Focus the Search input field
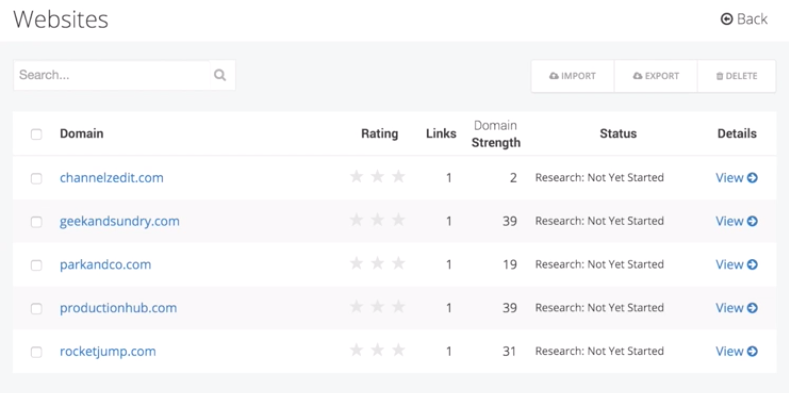 [112, 75]
